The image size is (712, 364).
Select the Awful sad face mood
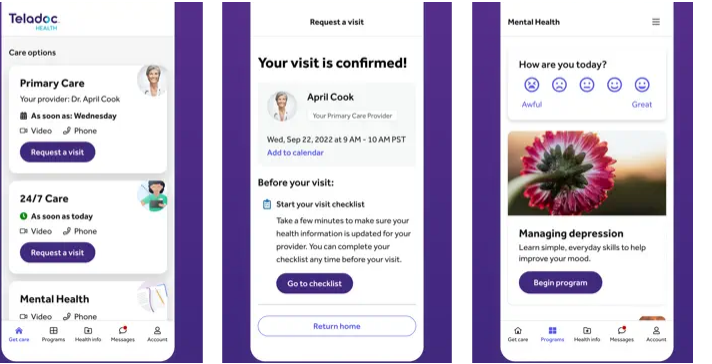[x=532, y=85]
